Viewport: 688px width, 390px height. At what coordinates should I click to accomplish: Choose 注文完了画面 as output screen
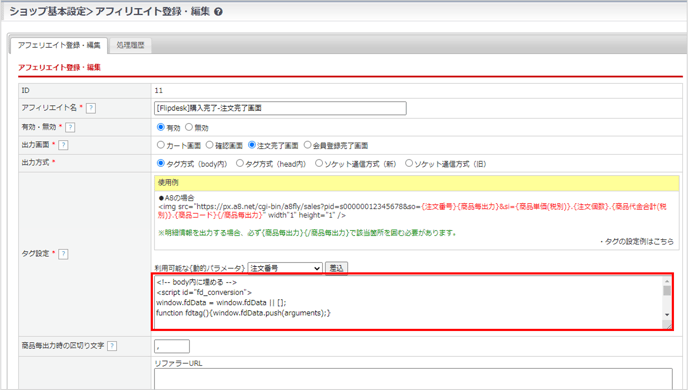point(252,145)
